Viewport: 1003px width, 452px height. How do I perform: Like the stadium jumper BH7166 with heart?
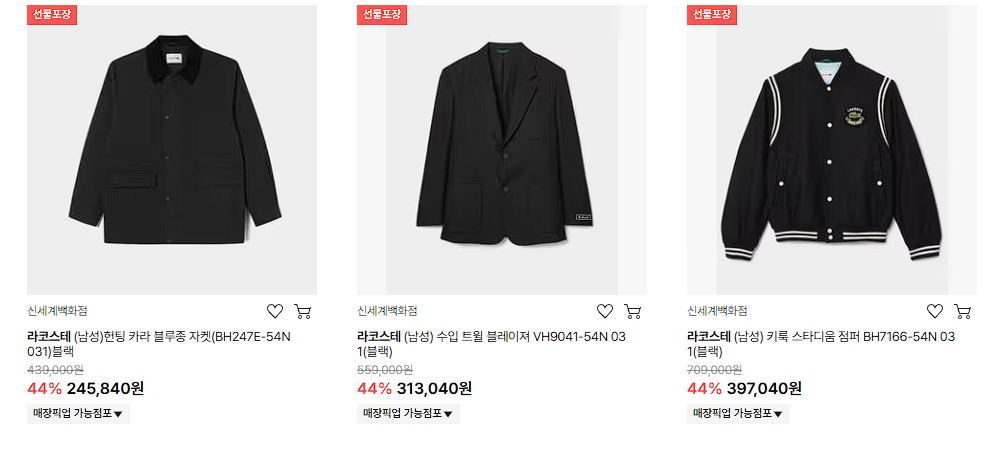pyautogui.click(x=935, y=311)
